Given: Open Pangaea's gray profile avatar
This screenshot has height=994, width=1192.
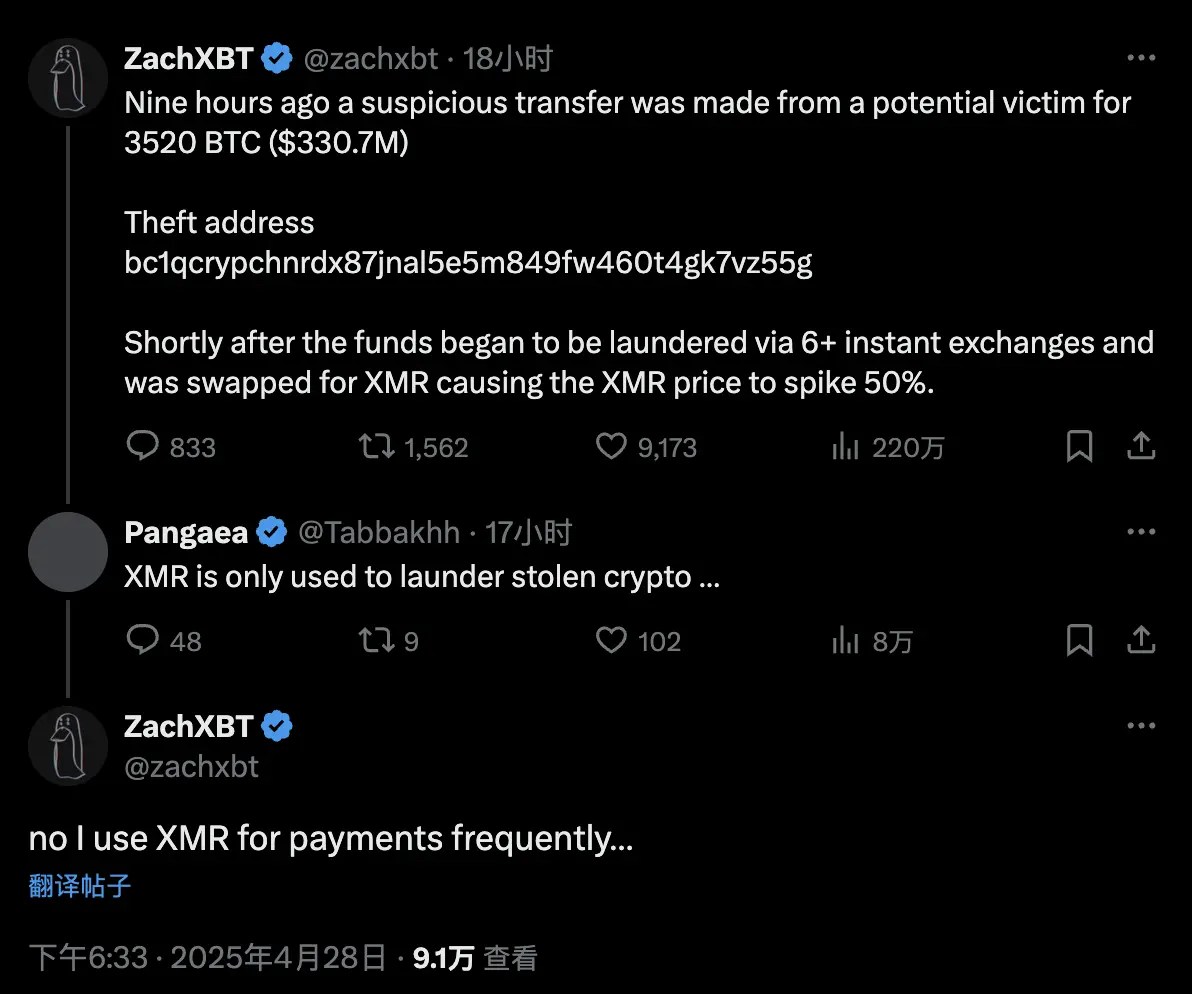Looking at the screenshot, I should 68,552.
